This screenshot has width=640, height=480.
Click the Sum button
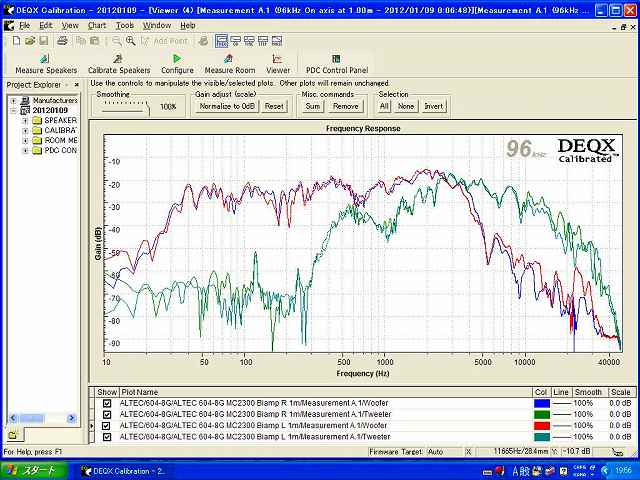point(313,107)
